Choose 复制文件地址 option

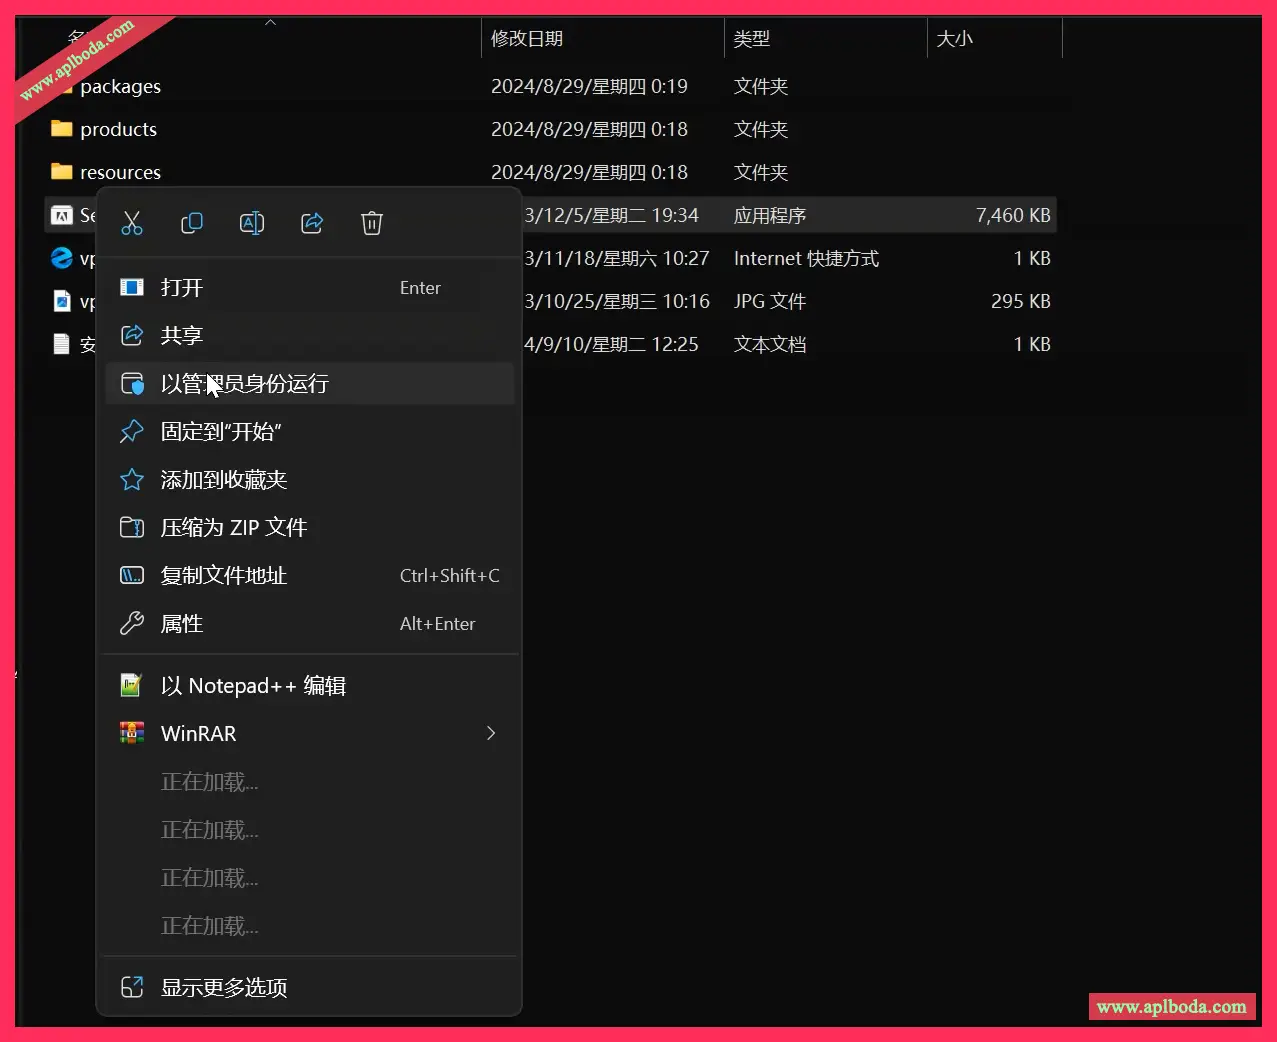(310, 575)
